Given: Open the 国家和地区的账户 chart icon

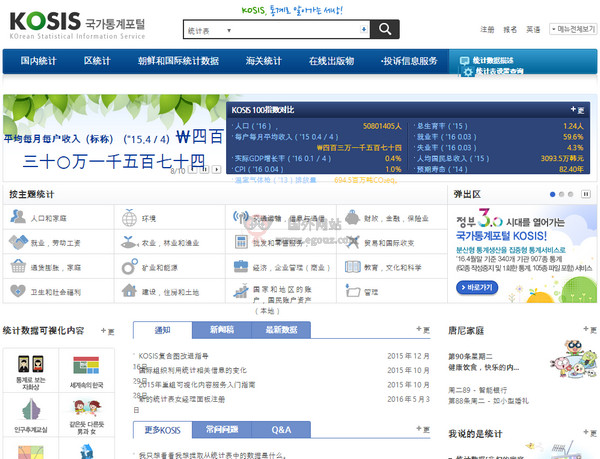Looking at the screenshot, I should pyautogui.click(x=241, y=291).
